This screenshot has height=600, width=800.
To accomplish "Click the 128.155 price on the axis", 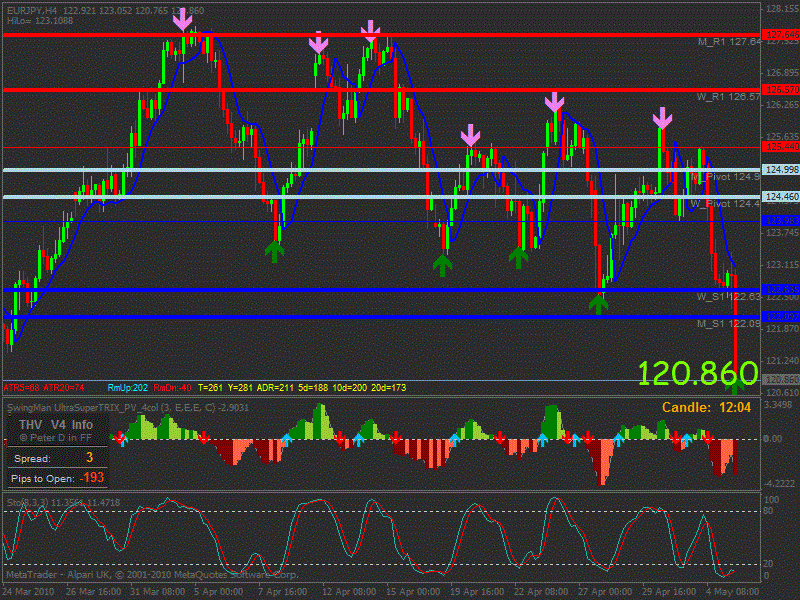I will click(x=782, y=9).
